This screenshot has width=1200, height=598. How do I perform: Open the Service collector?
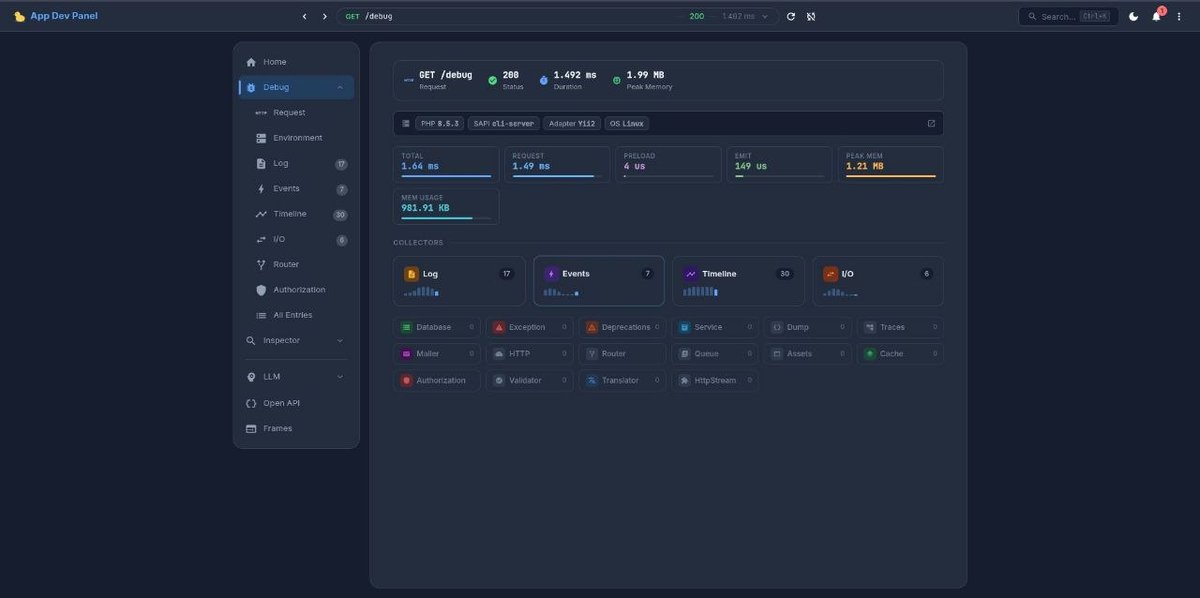tap(715, 327)
